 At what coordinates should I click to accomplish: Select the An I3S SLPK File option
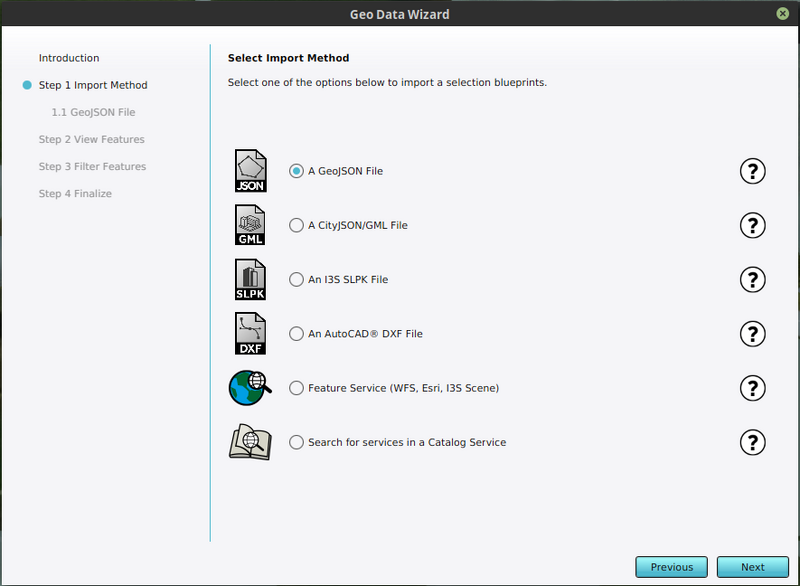(296, 279)
